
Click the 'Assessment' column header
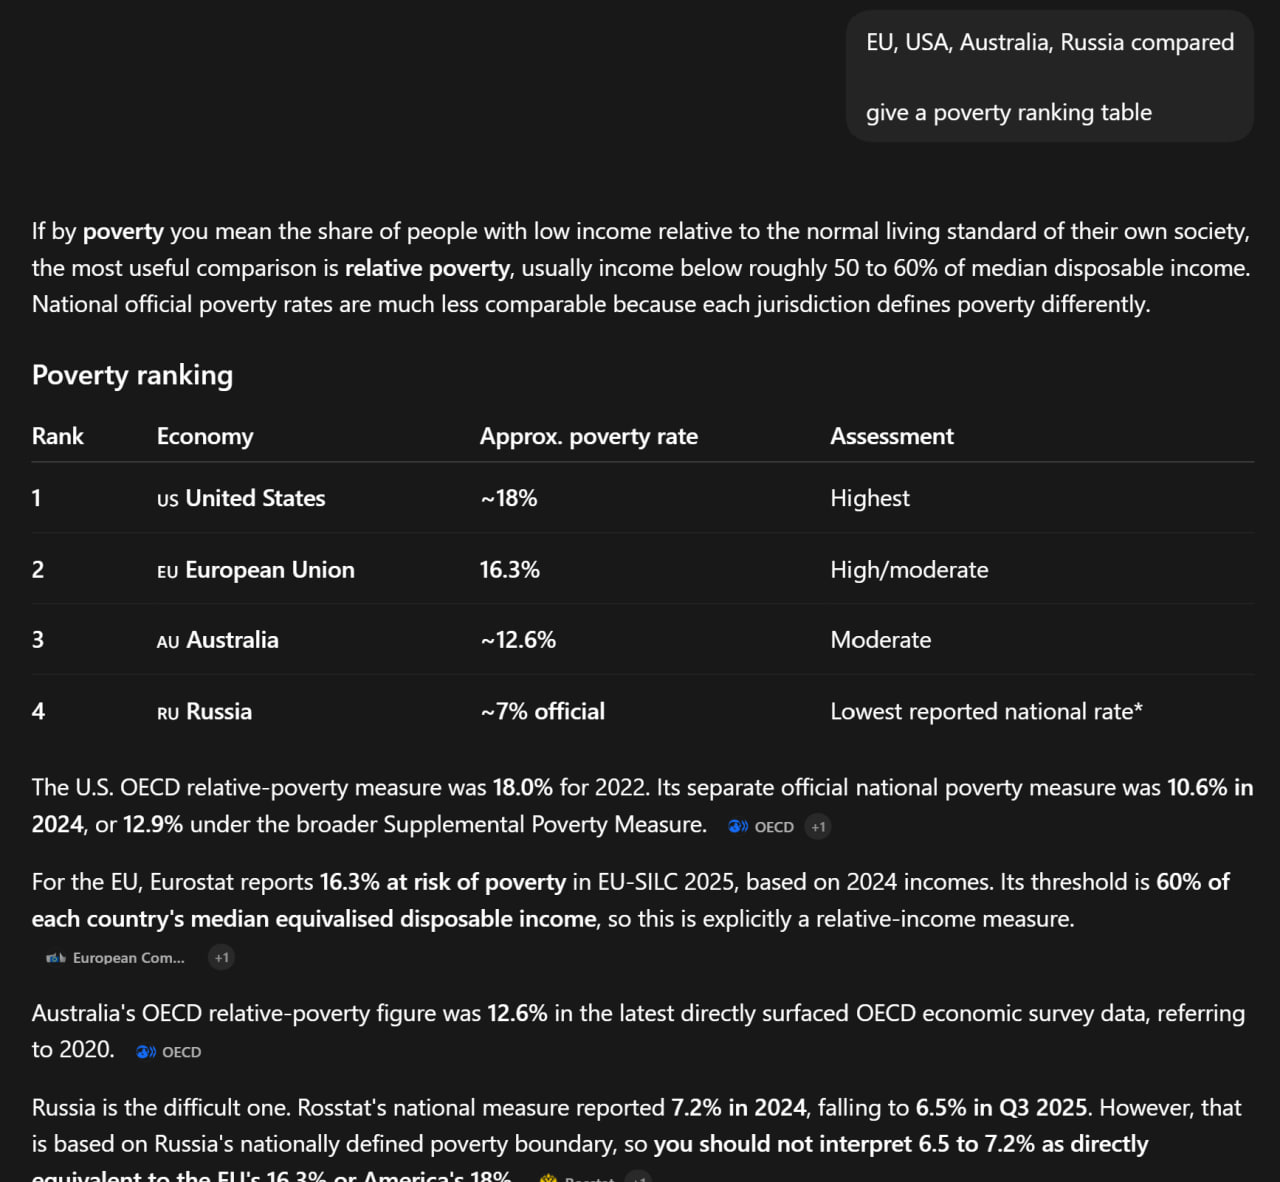click(892, 436)
